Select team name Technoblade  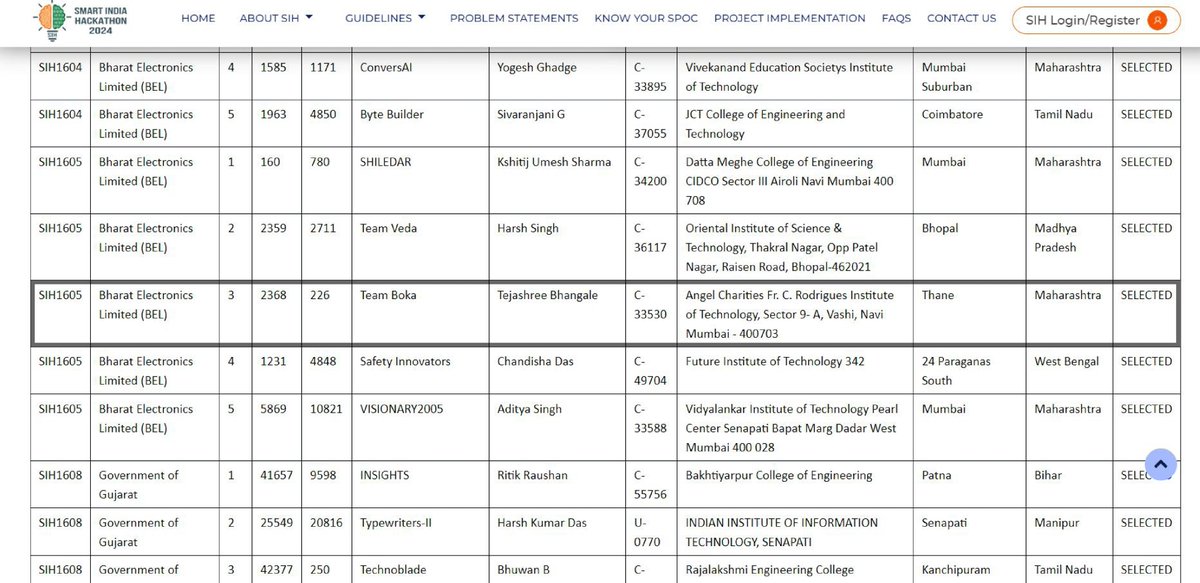pos(394,569)
